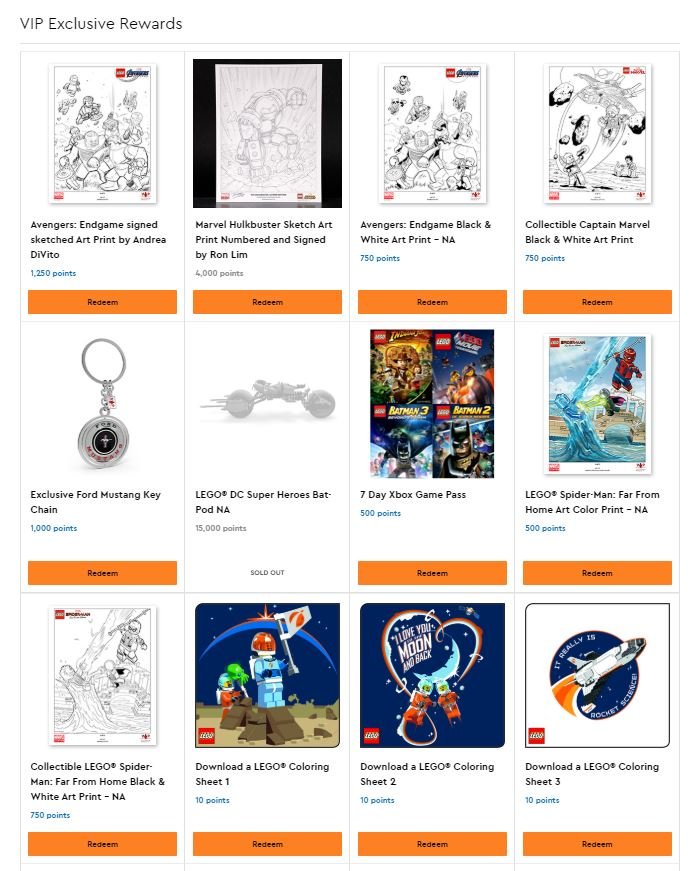Click the Collectible Captain Marvel title link

pyautogui.click(x=587, y=232)
